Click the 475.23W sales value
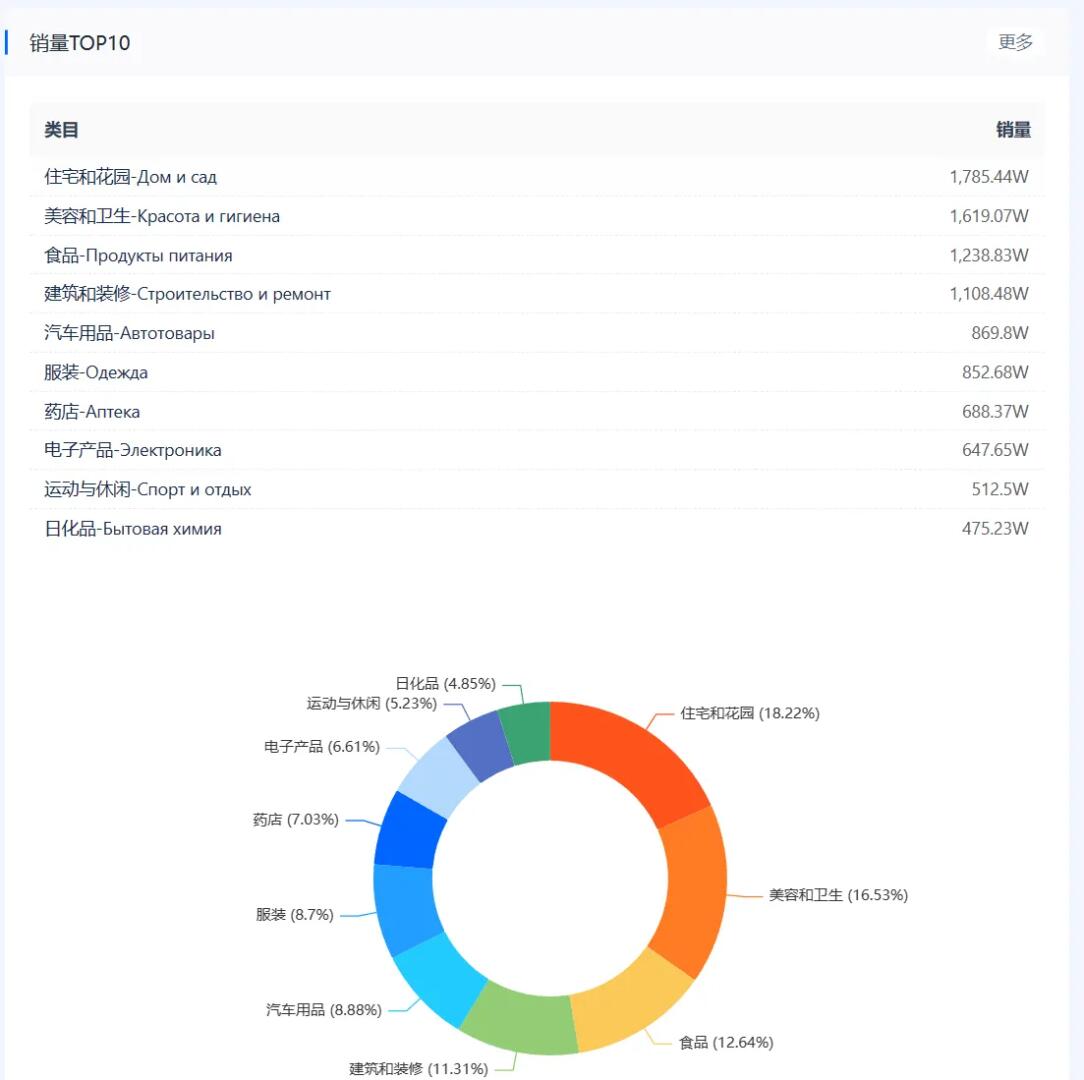This screenshot has height=1080, width=1084. pos(995,528)
